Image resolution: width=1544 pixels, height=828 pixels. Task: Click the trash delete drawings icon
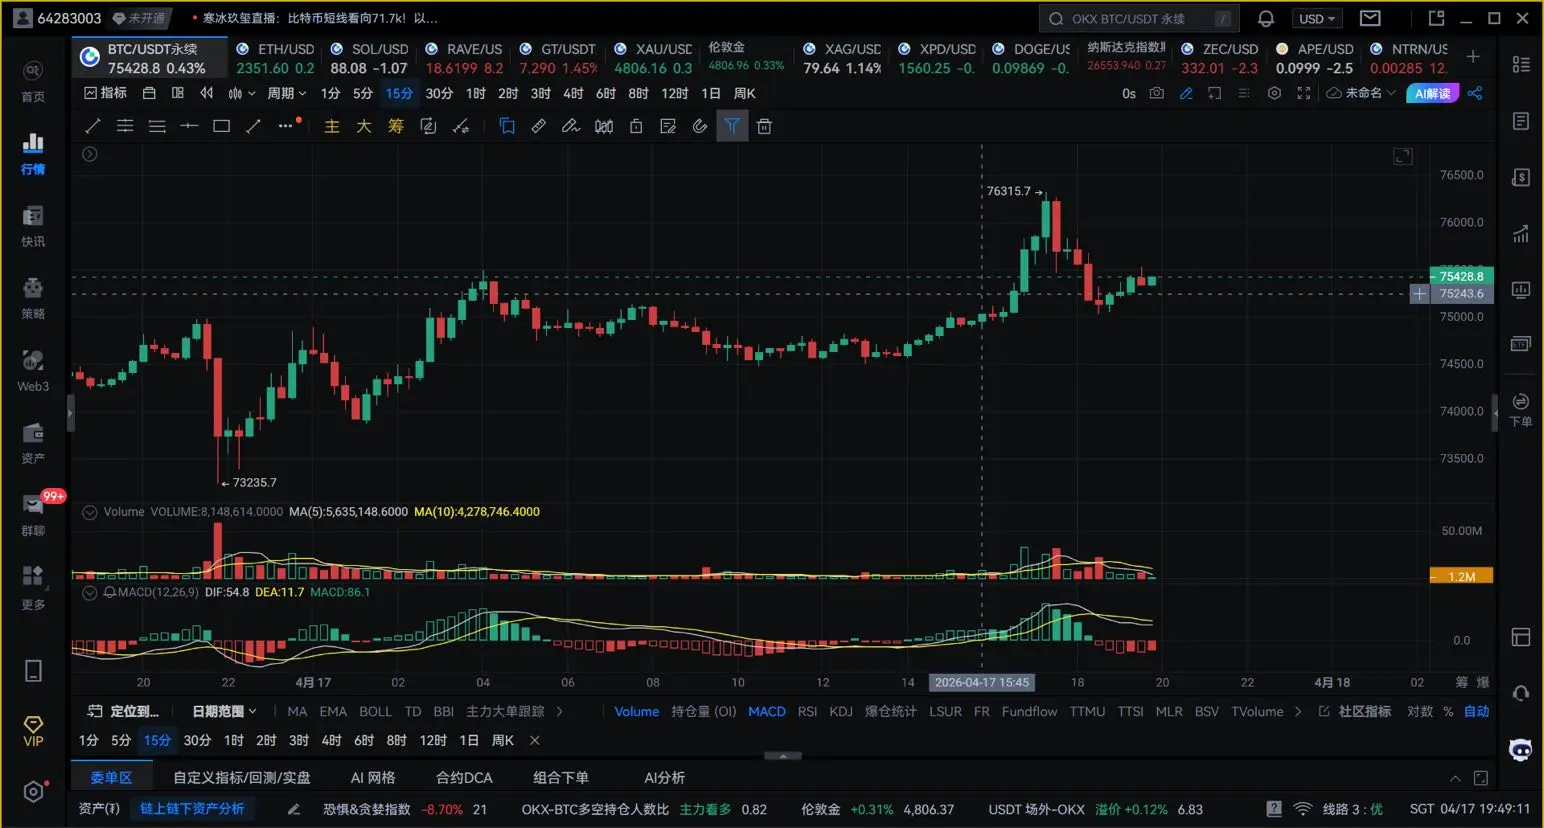[764, 126]
